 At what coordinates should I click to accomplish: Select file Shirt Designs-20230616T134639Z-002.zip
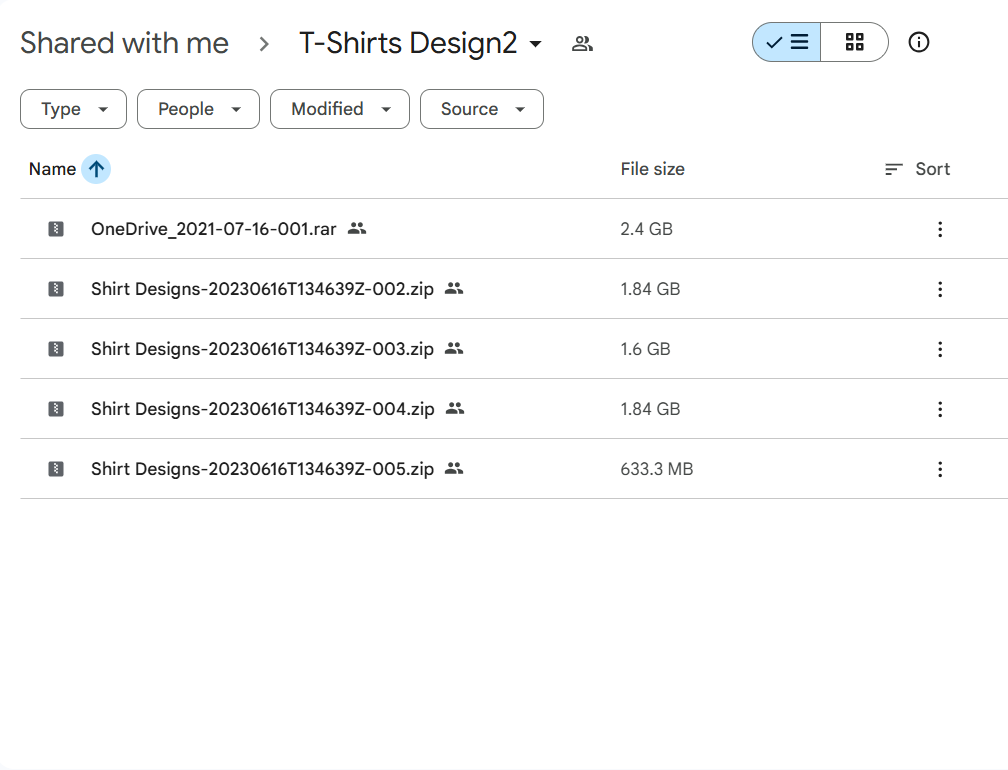(262, 289)
